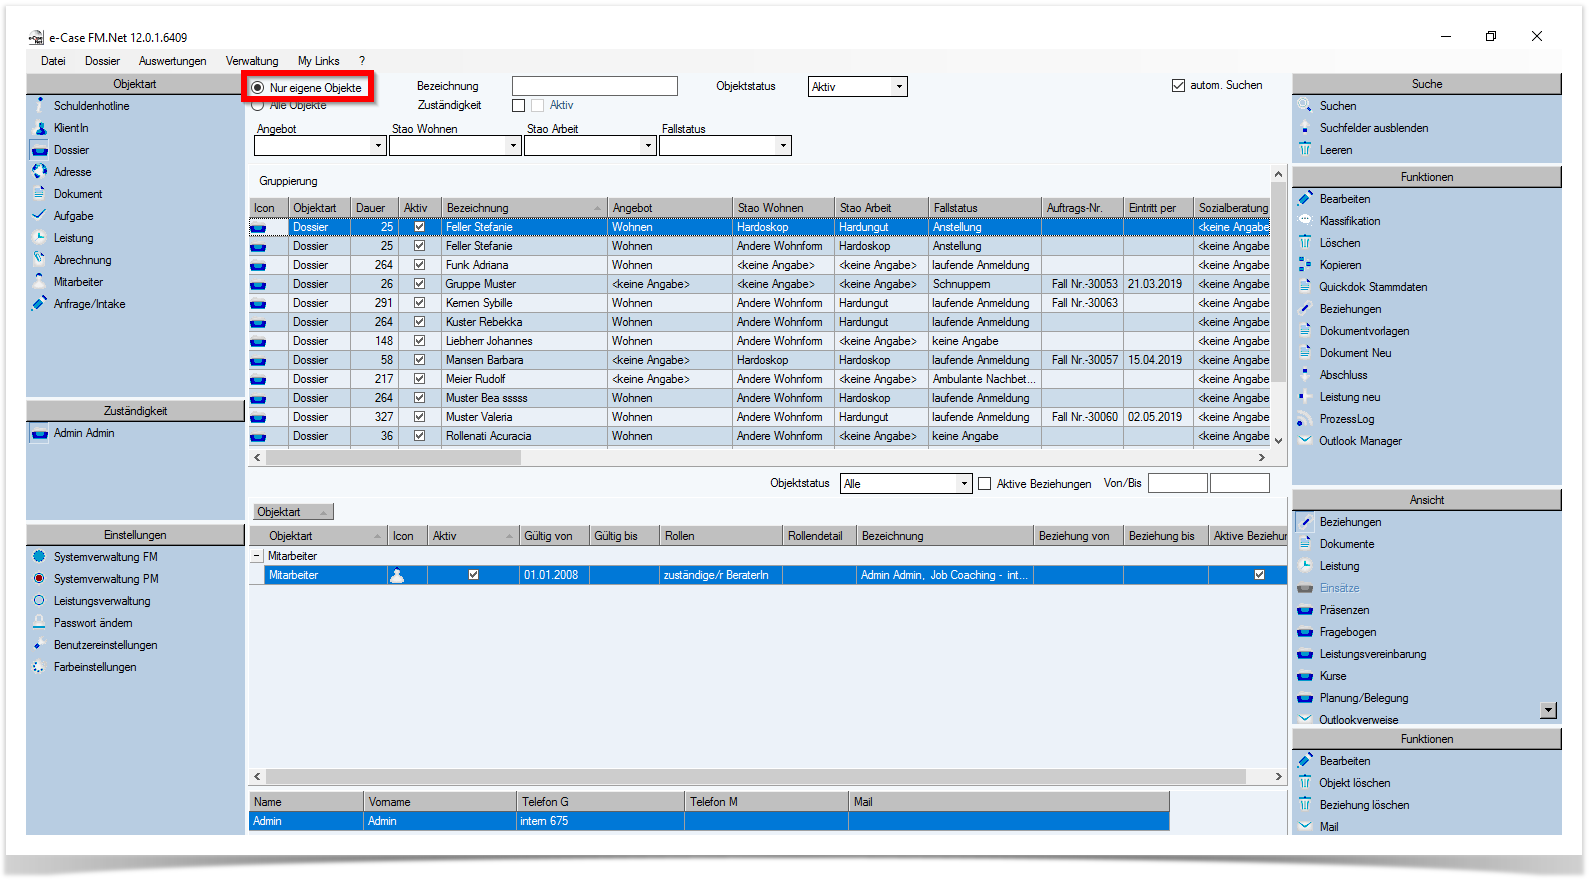Open the Stao Wohnen dropdown
This screenshot has width=1596, height=884.
point(513,146)
